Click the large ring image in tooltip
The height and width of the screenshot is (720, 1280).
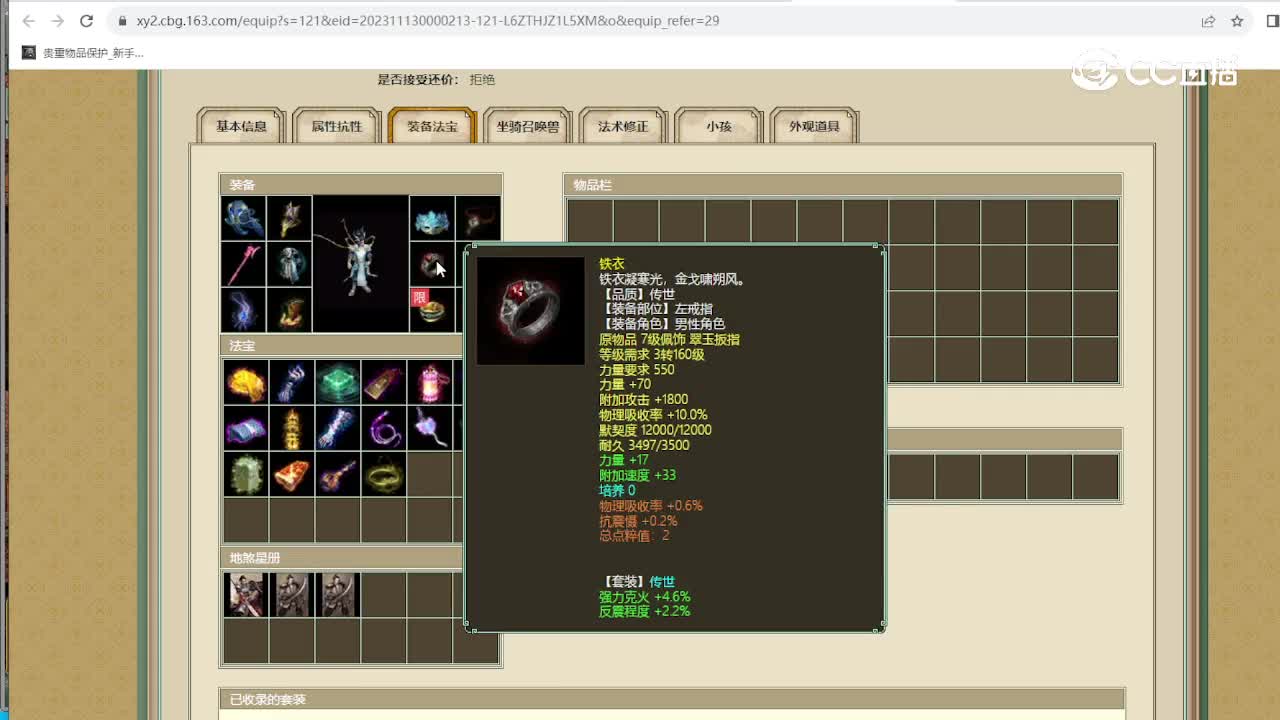(531, 310)
